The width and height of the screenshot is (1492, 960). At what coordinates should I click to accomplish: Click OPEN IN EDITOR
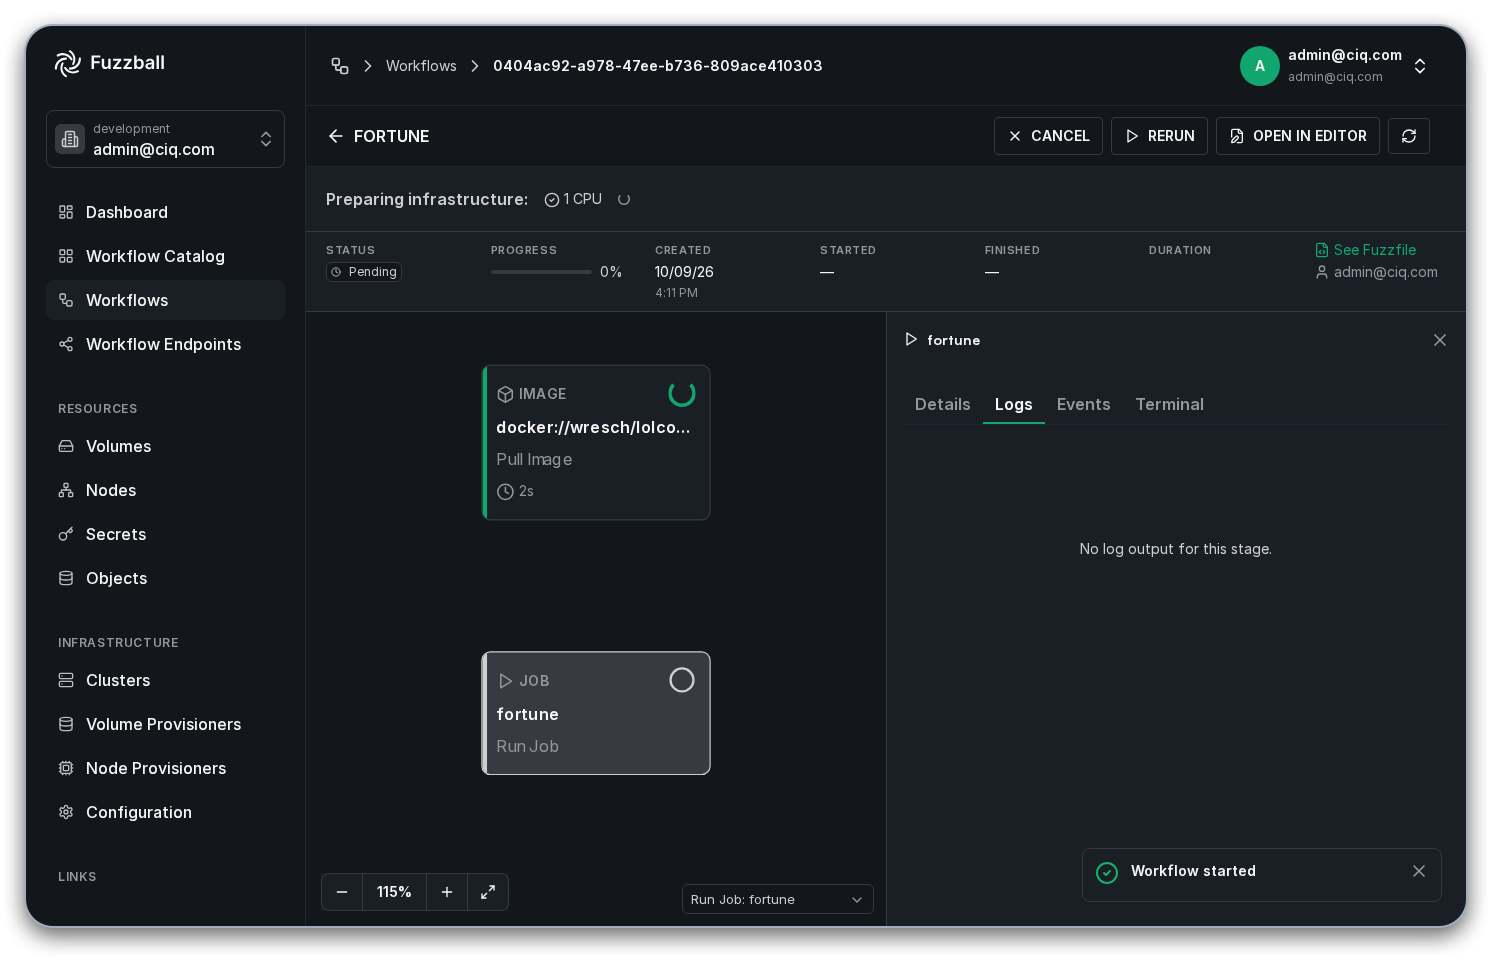[x=1298, y=136]
